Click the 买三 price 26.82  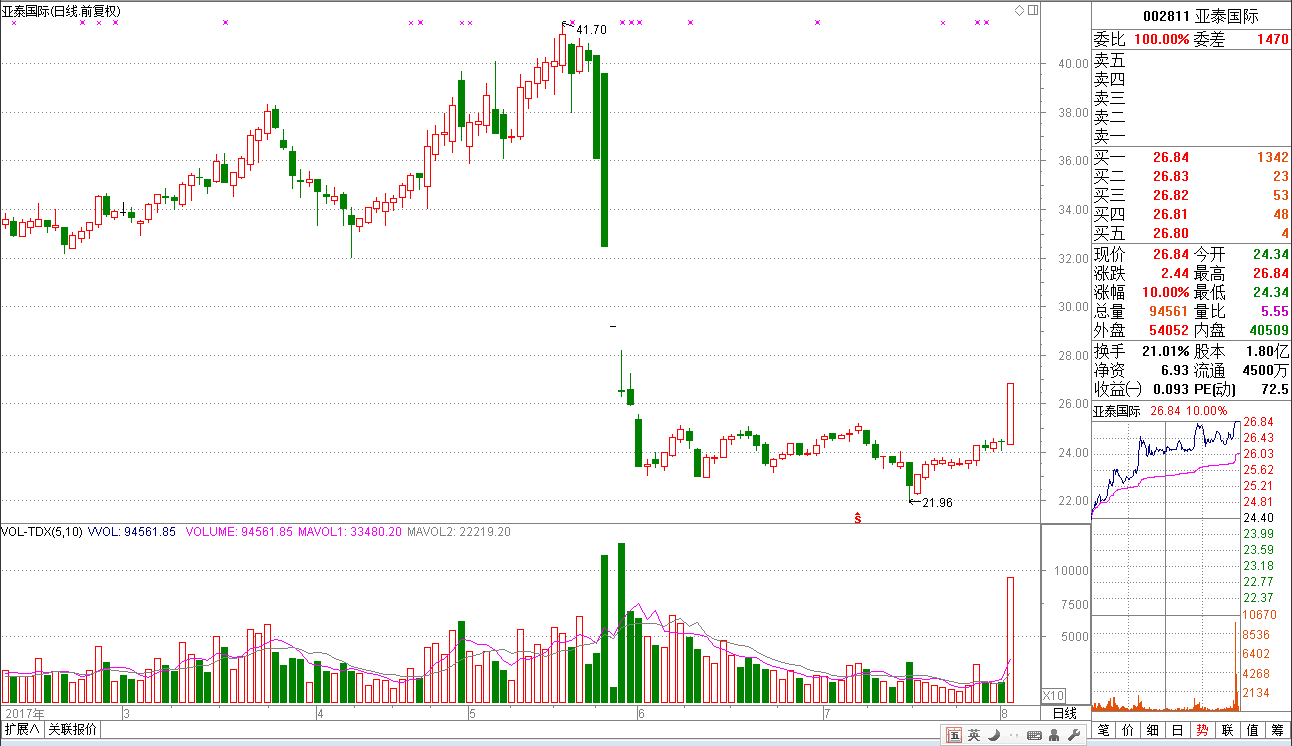coord(1170,195)
